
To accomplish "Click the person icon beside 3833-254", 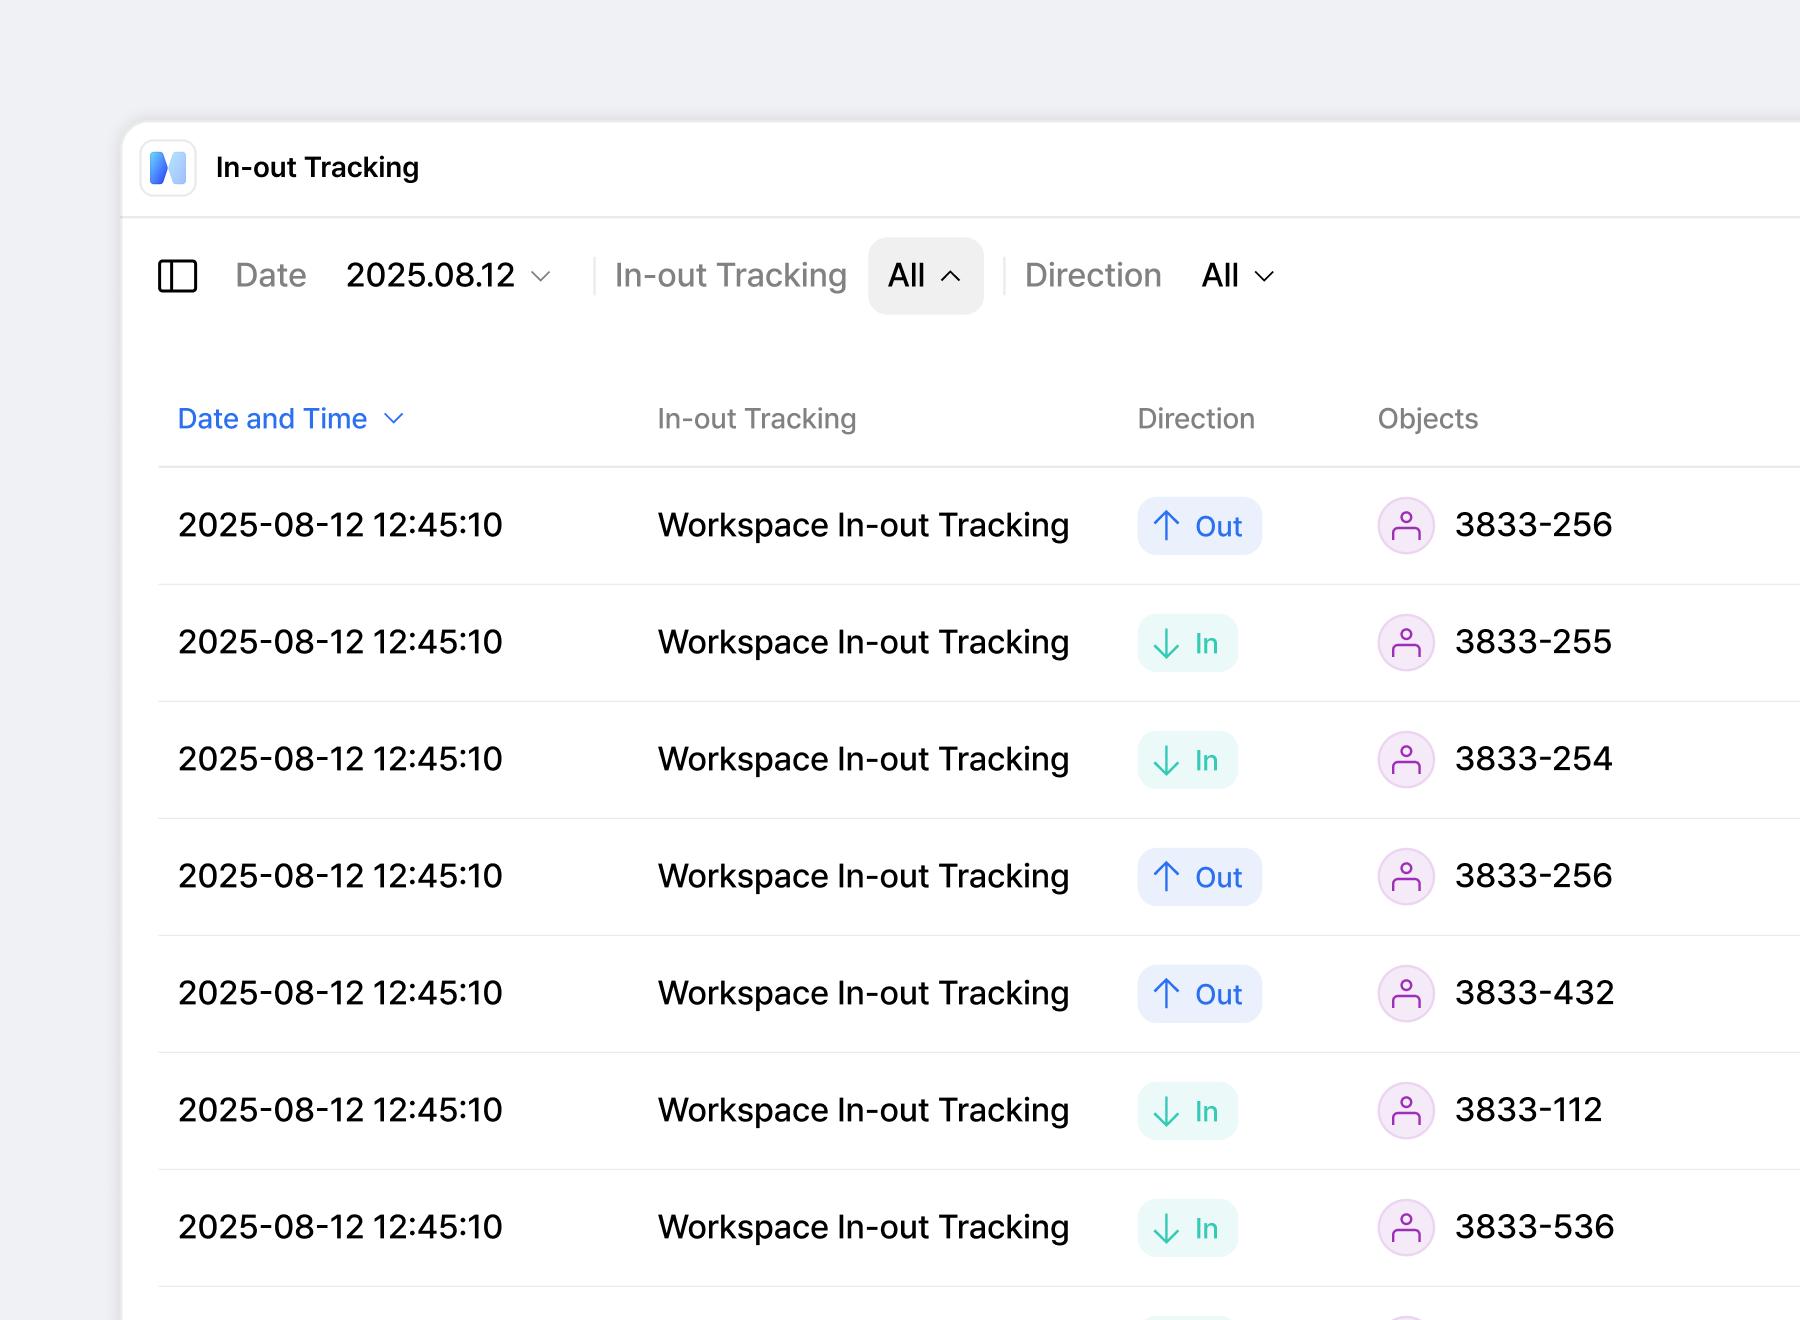I will (1406, 759).
